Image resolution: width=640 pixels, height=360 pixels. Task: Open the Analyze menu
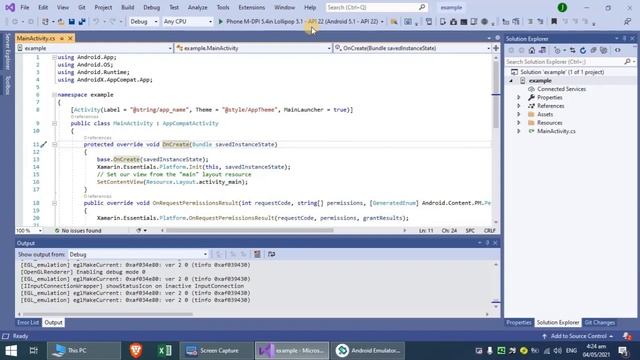[198, 7]
